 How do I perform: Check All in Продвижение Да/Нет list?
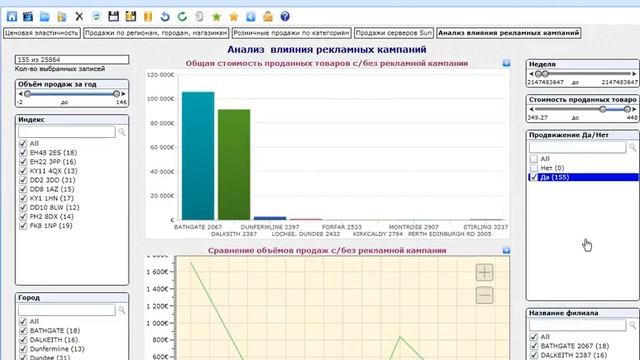coord(534,159)
